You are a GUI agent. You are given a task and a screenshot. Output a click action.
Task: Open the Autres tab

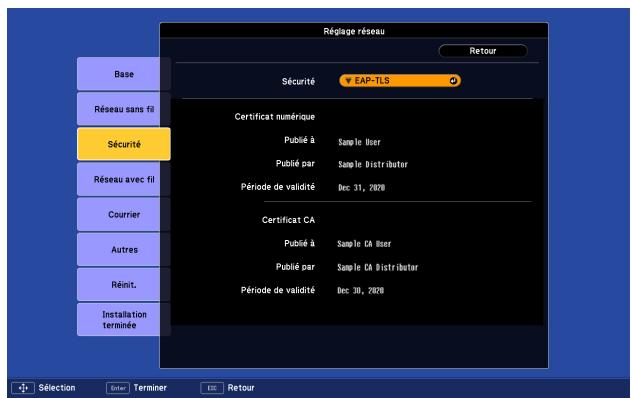124,250
